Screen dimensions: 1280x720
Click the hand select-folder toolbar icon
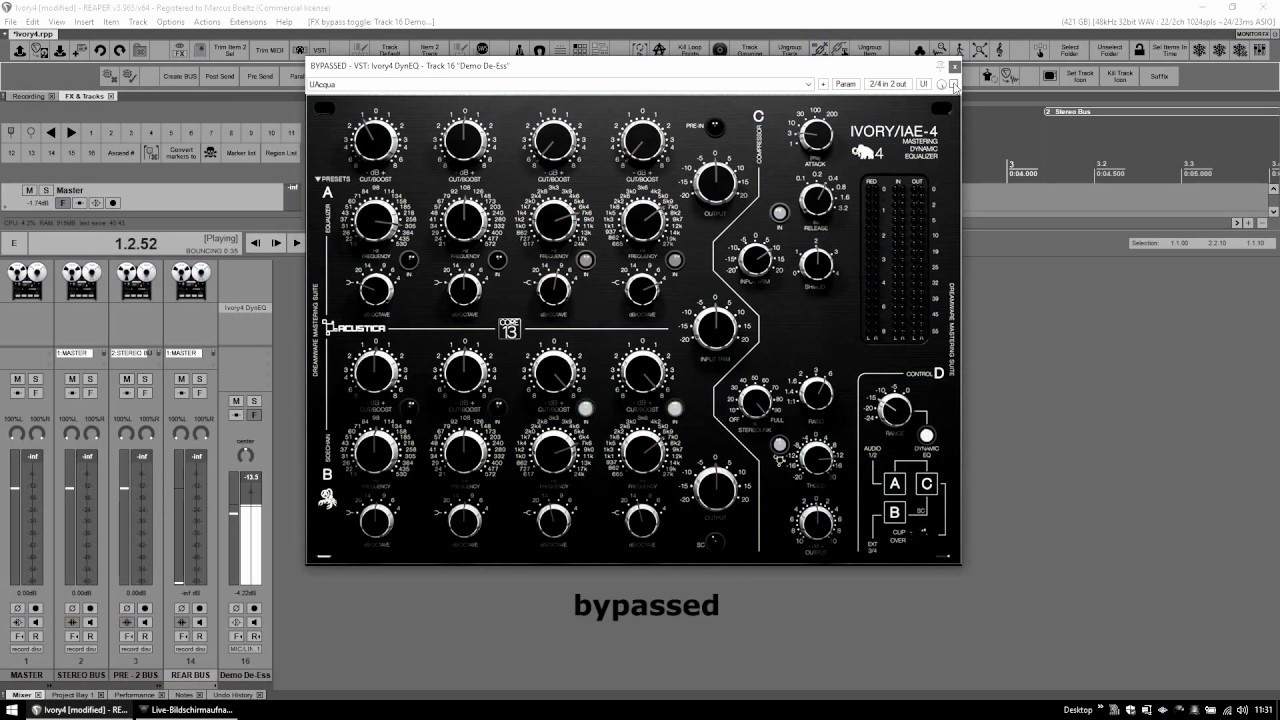(1041, 49)
